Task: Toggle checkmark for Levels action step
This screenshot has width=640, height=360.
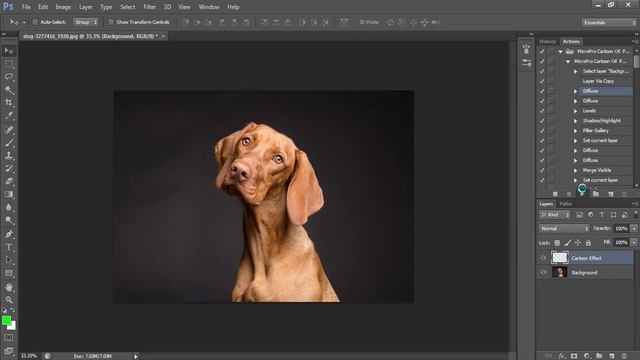Action: [542, 111]
